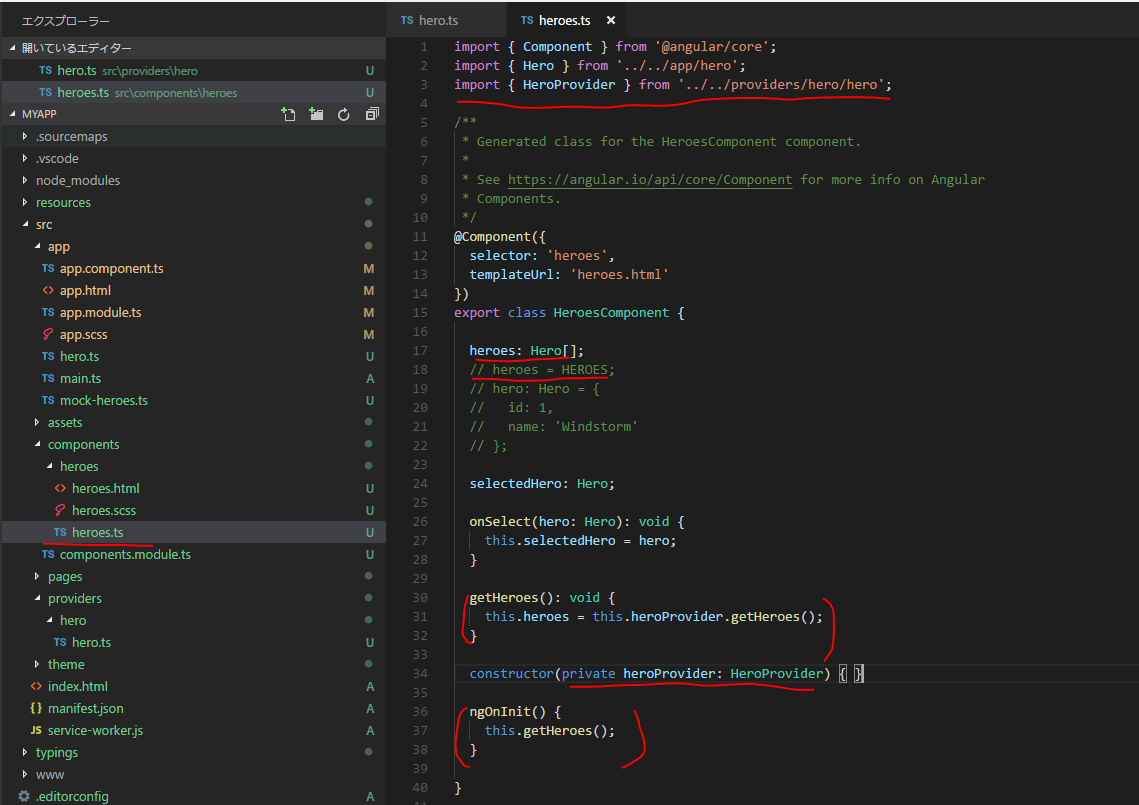Open mock-heroes.ts in the file tree
Image resolution: width=1139 pixels, height=805 pixels.
pyautogui.click(x=194, y=400)
